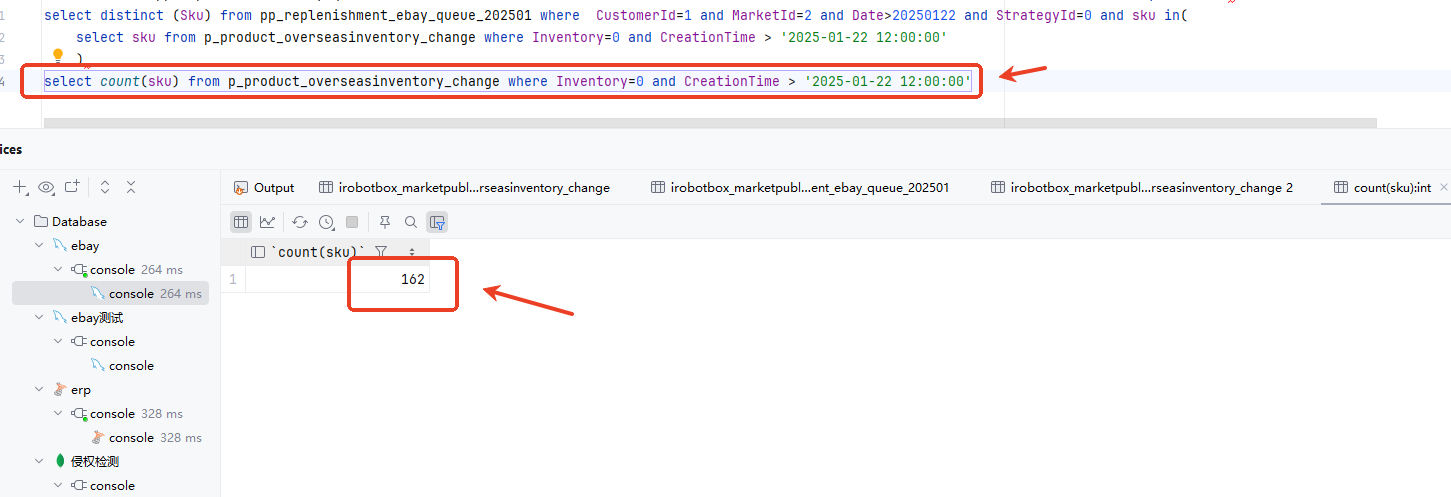Click the column icon beside count(sku) header
Screen dimensions: 1451x497
pyautogui.click(x=258, y=252)
